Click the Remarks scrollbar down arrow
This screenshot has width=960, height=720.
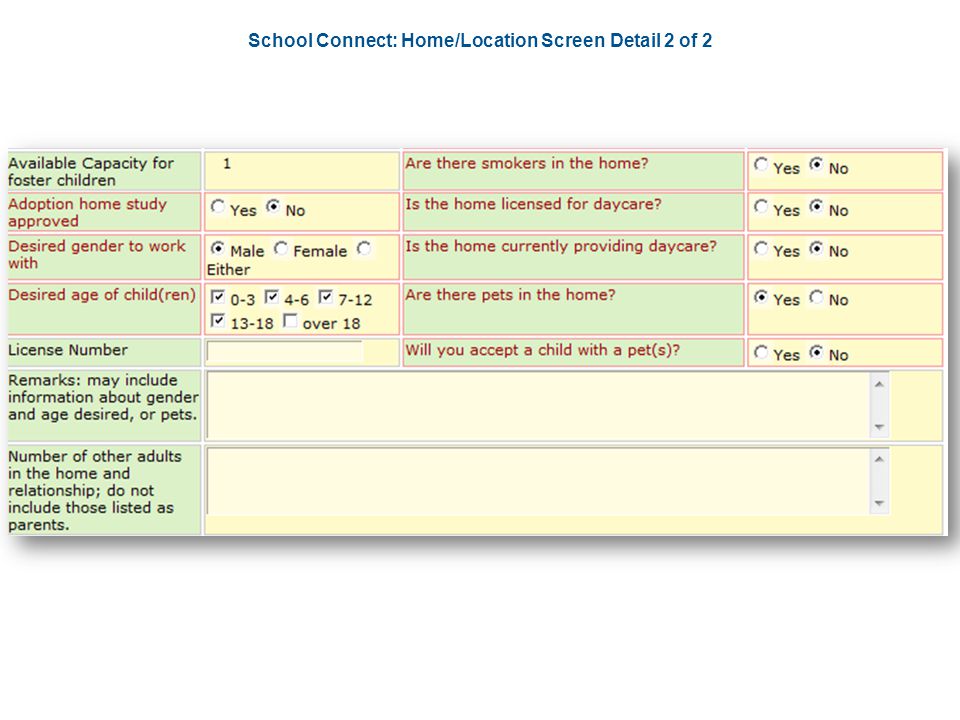point(879,427)
